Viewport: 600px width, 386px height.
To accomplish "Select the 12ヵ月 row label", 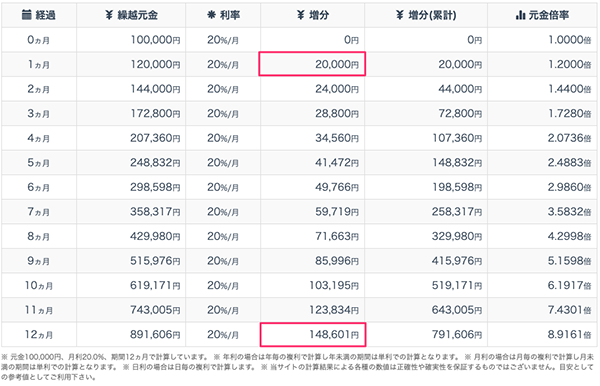I will click(39, 335).
